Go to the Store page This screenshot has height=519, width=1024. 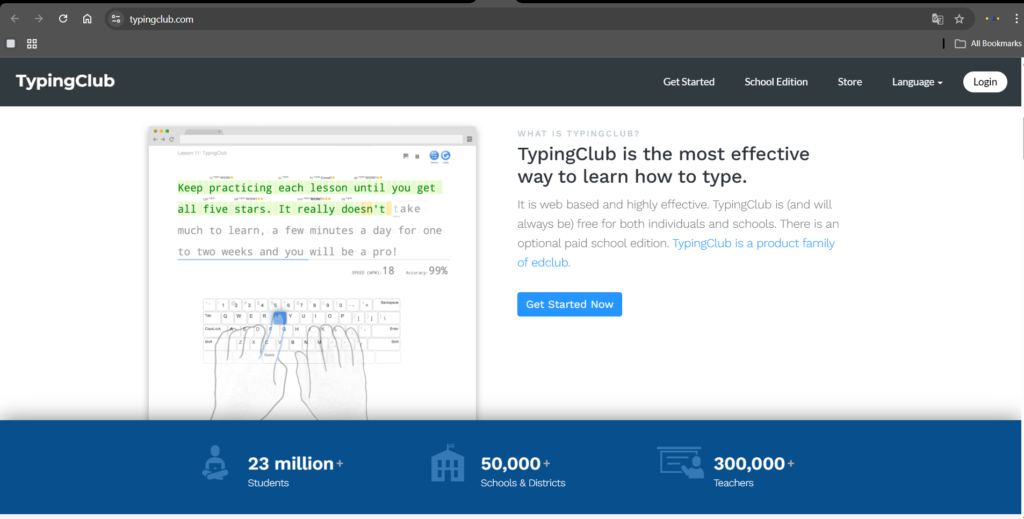tap(849, 82)
